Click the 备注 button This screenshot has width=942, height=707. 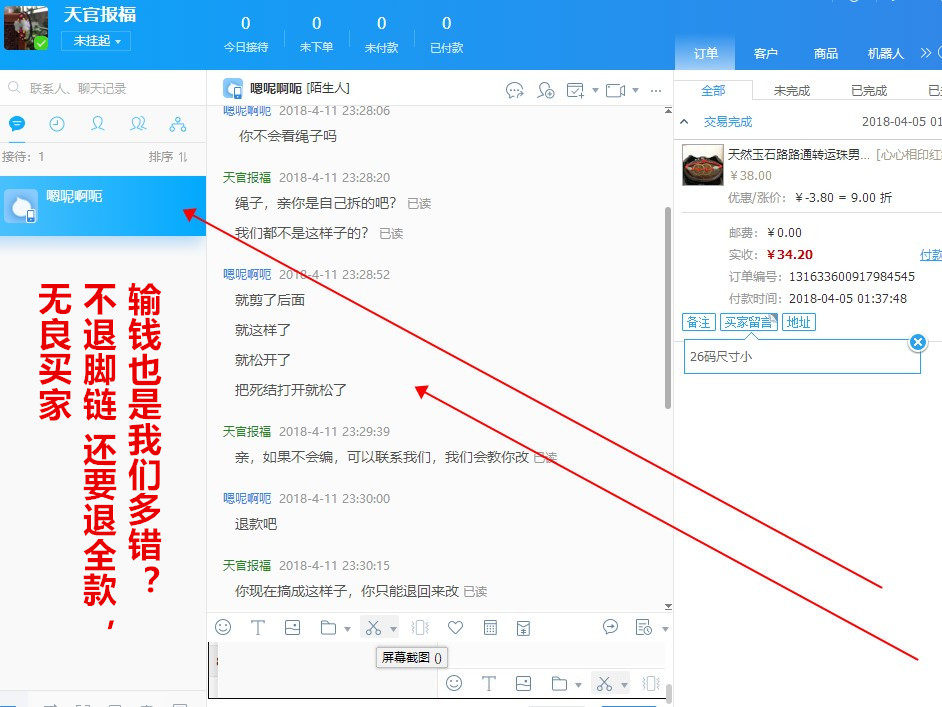(699, 322)
